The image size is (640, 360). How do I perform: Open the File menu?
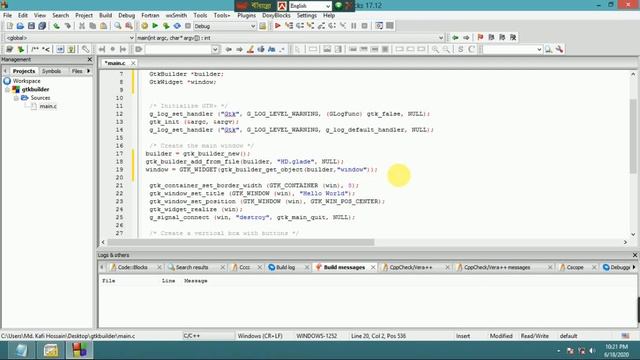coord(7,16)
